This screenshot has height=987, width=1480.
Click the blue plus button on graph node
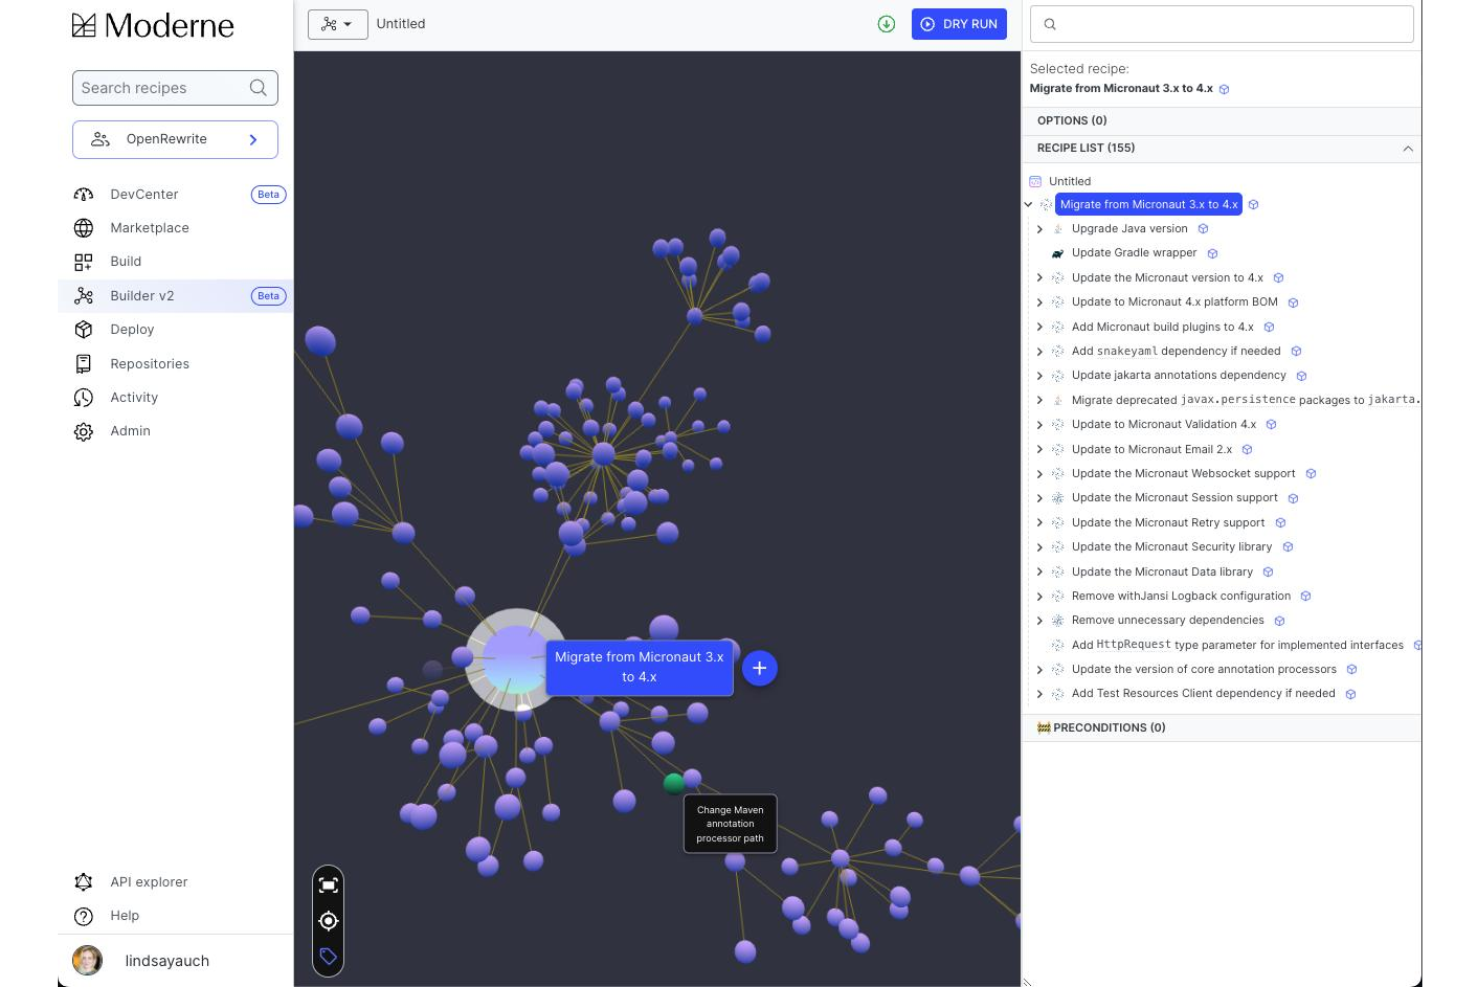pos(759,668)
